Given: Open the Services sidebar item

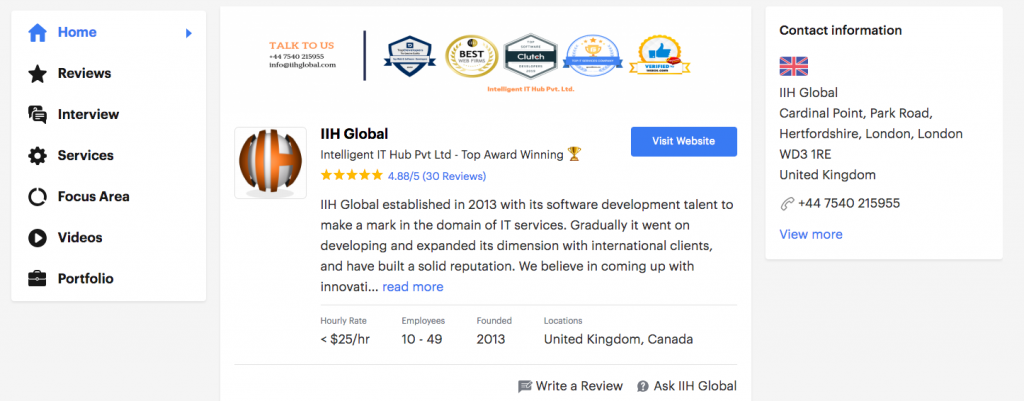Looking at the screenshot, I should pos(108,155).
